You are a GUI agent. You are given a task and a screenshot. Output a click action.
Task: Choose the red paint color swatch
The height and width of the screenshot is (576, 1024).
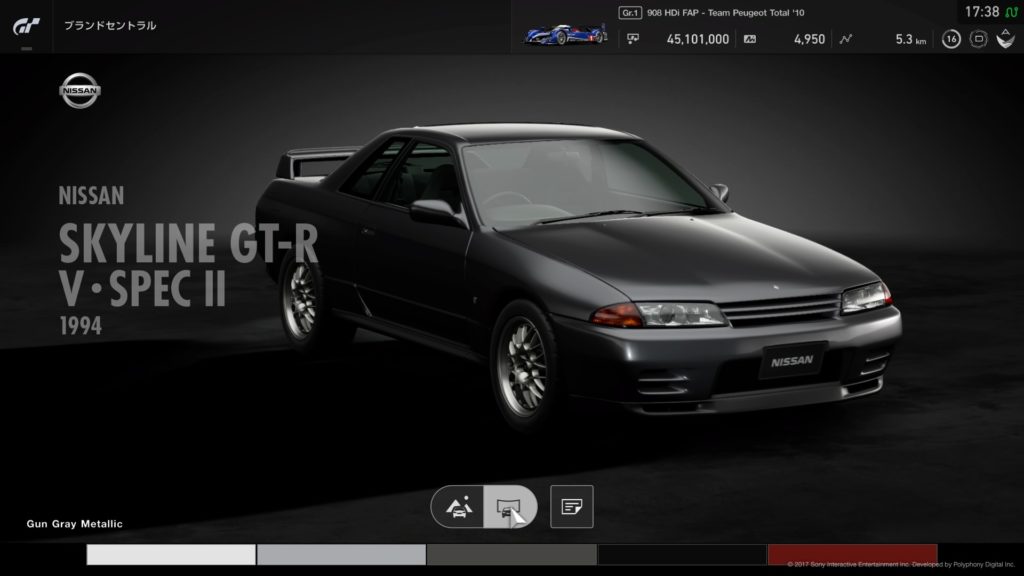pos(852,554)
